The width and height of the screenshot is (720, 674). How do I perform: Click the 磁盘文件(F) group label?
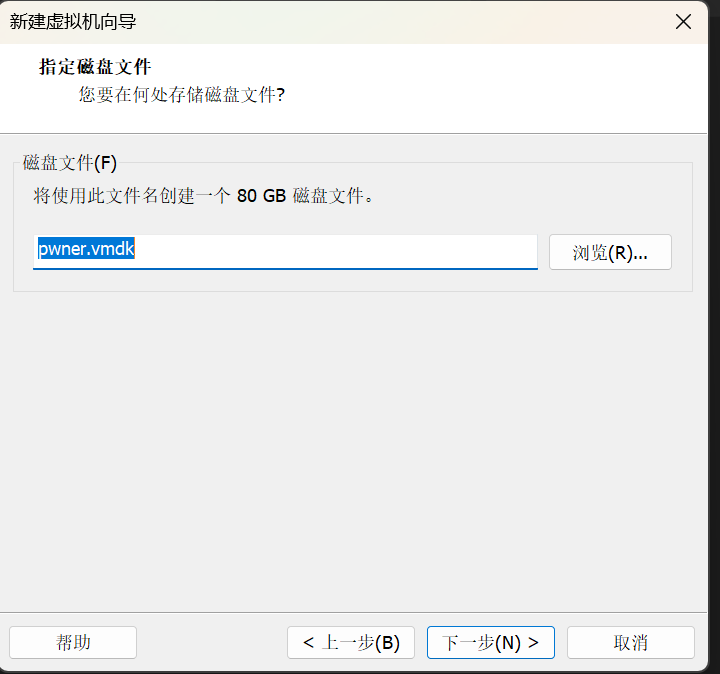[70, 163]
